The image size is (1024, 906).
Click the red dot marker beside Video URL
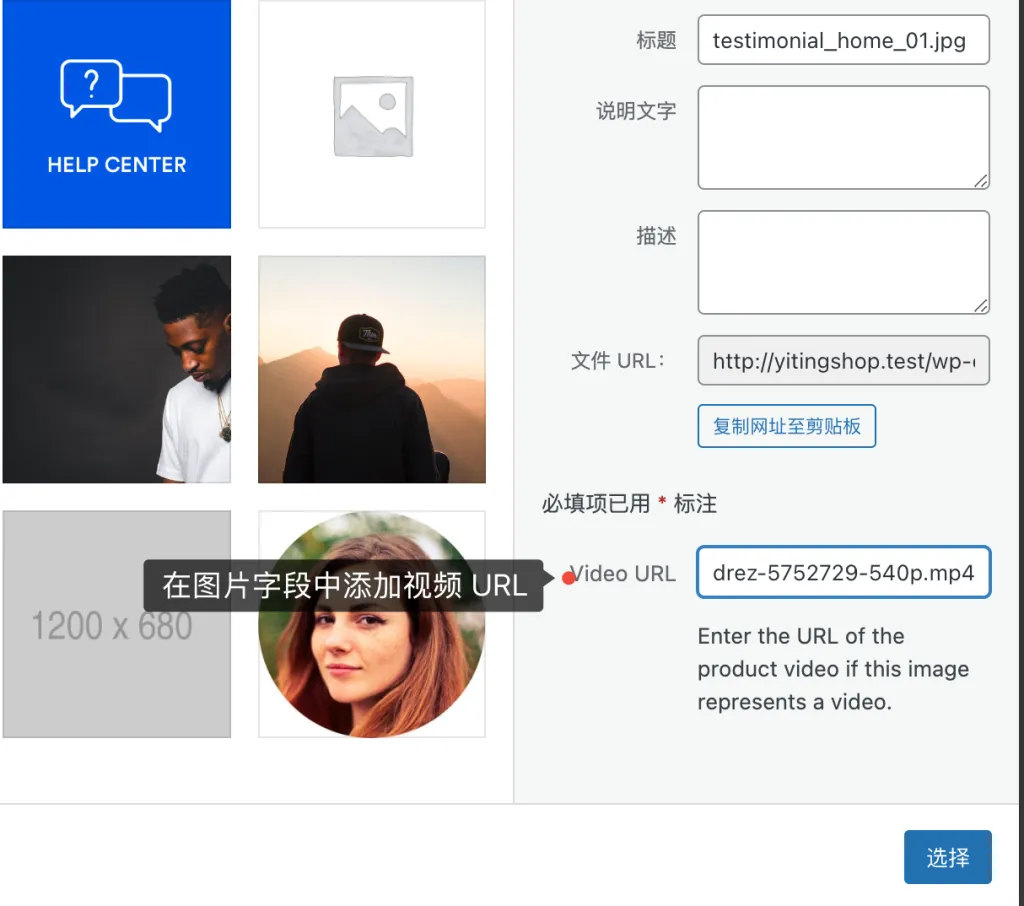click(x=569, y=577)
